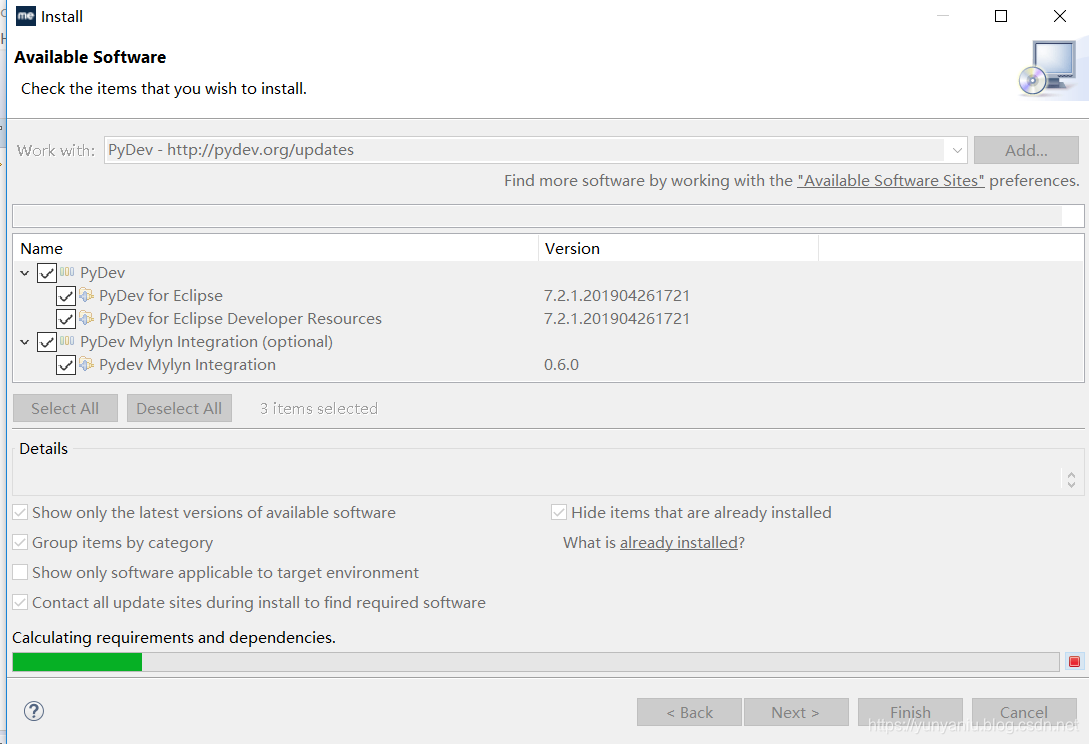
Task: Click the Pydev Mylyn Integration feature icon
Action: (x=86, y=364)
